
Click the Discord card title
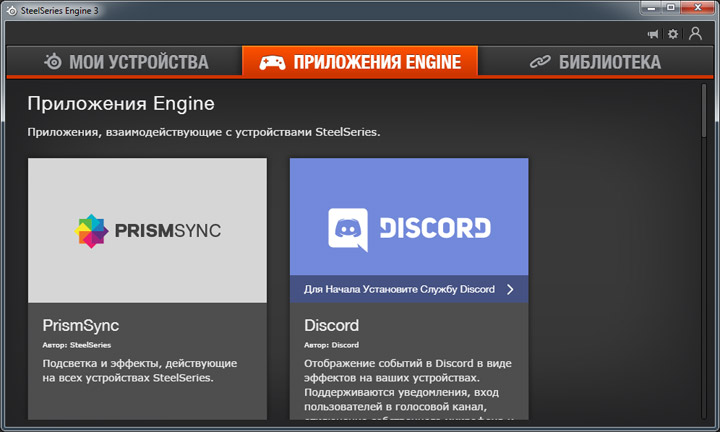(x=332, y=325)
